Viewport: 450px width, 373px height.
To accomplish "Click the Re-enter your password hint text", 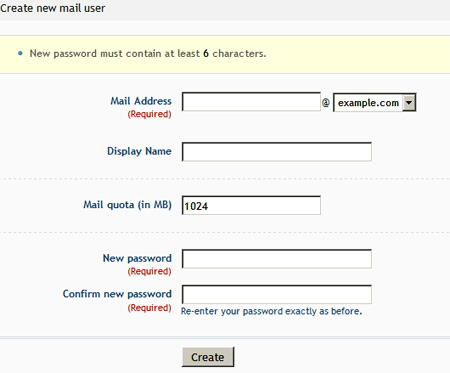I will (x=271, y=311).
